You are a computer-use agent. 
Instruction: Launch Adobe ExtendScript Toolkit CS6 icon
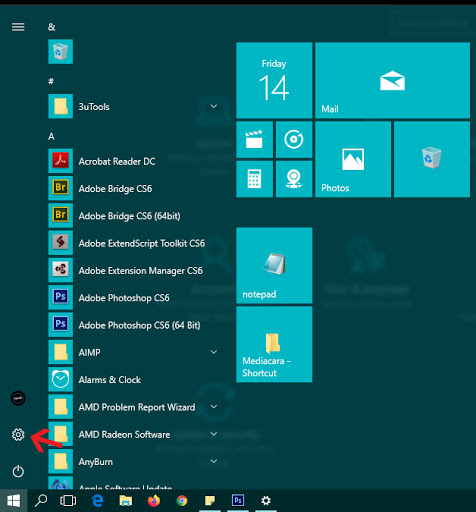click(x=60, y=243)
